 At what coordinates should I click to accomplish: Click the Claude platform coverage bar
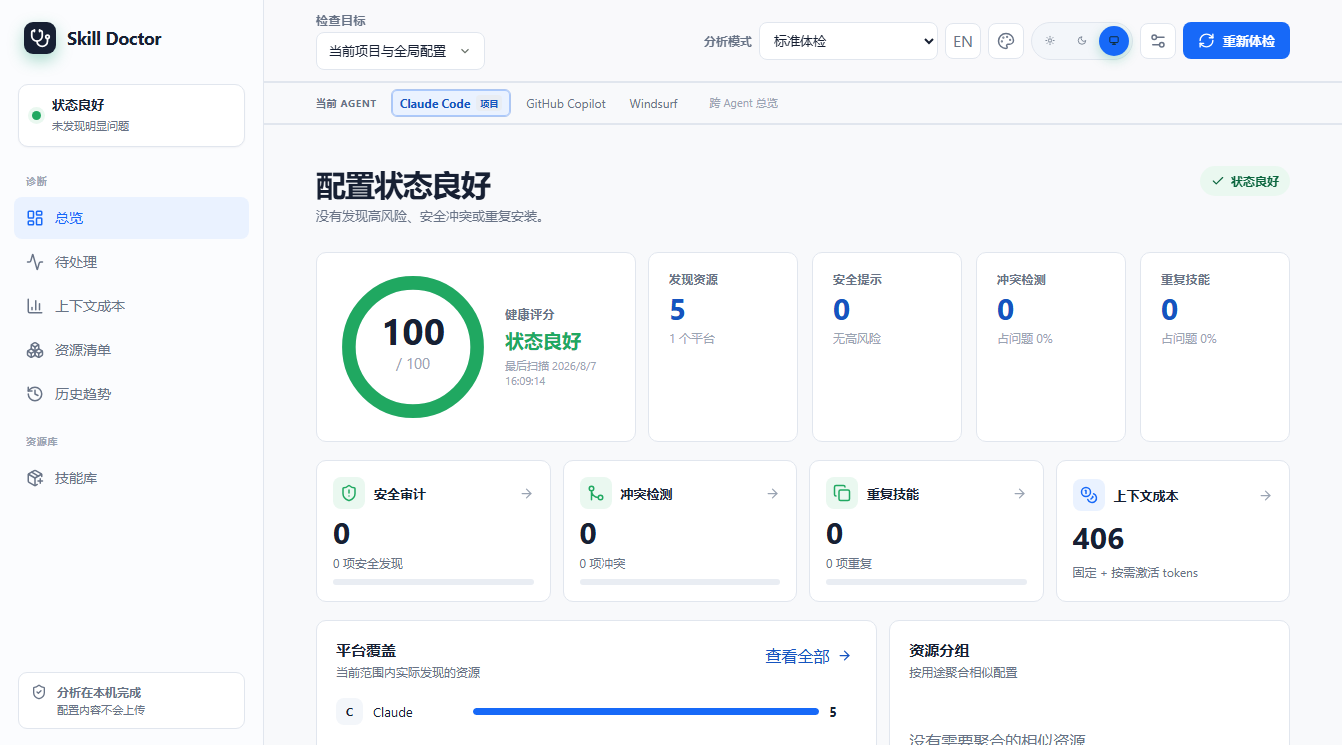(646, 712)
